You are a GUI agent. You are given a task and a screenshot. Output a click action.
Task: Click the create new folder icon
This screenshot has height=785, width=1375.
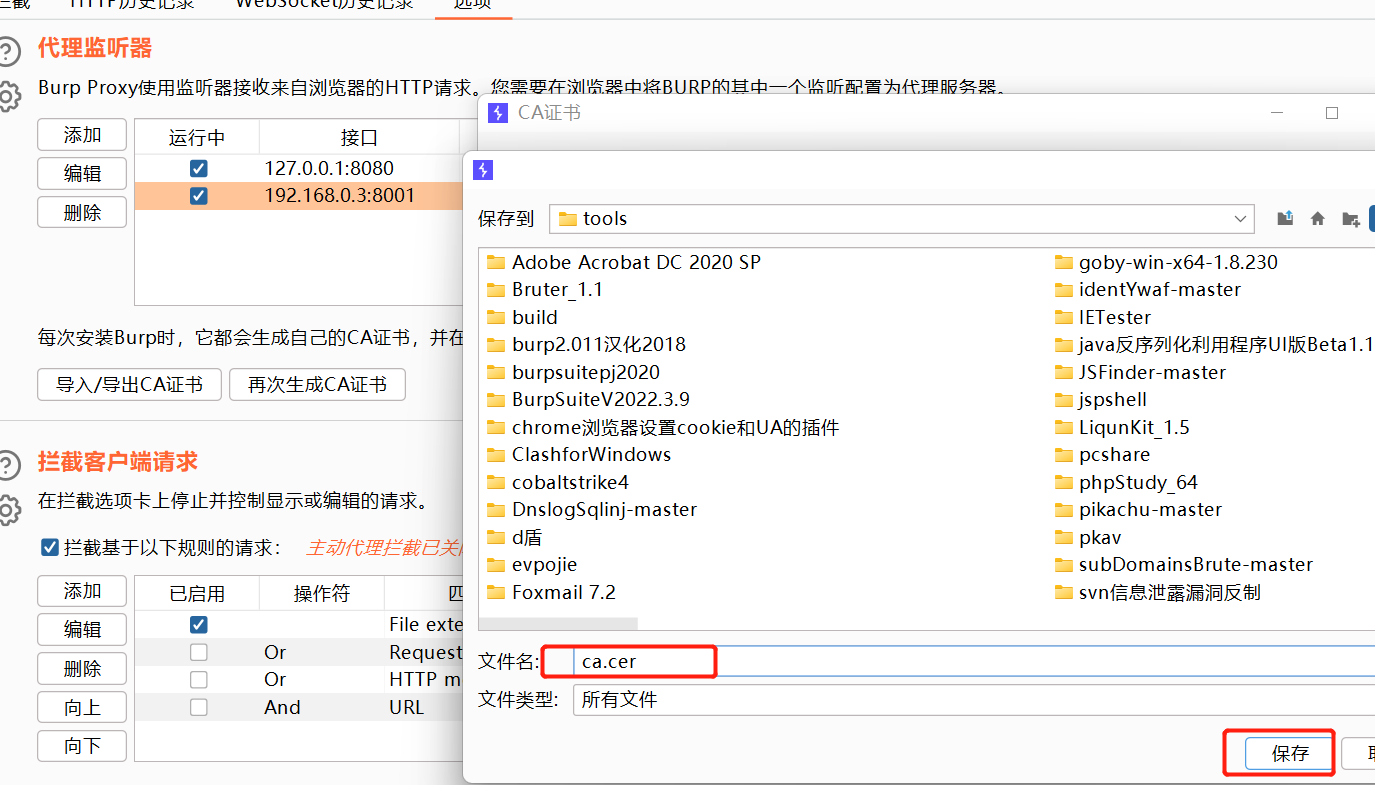click(x=1350, y=218)
